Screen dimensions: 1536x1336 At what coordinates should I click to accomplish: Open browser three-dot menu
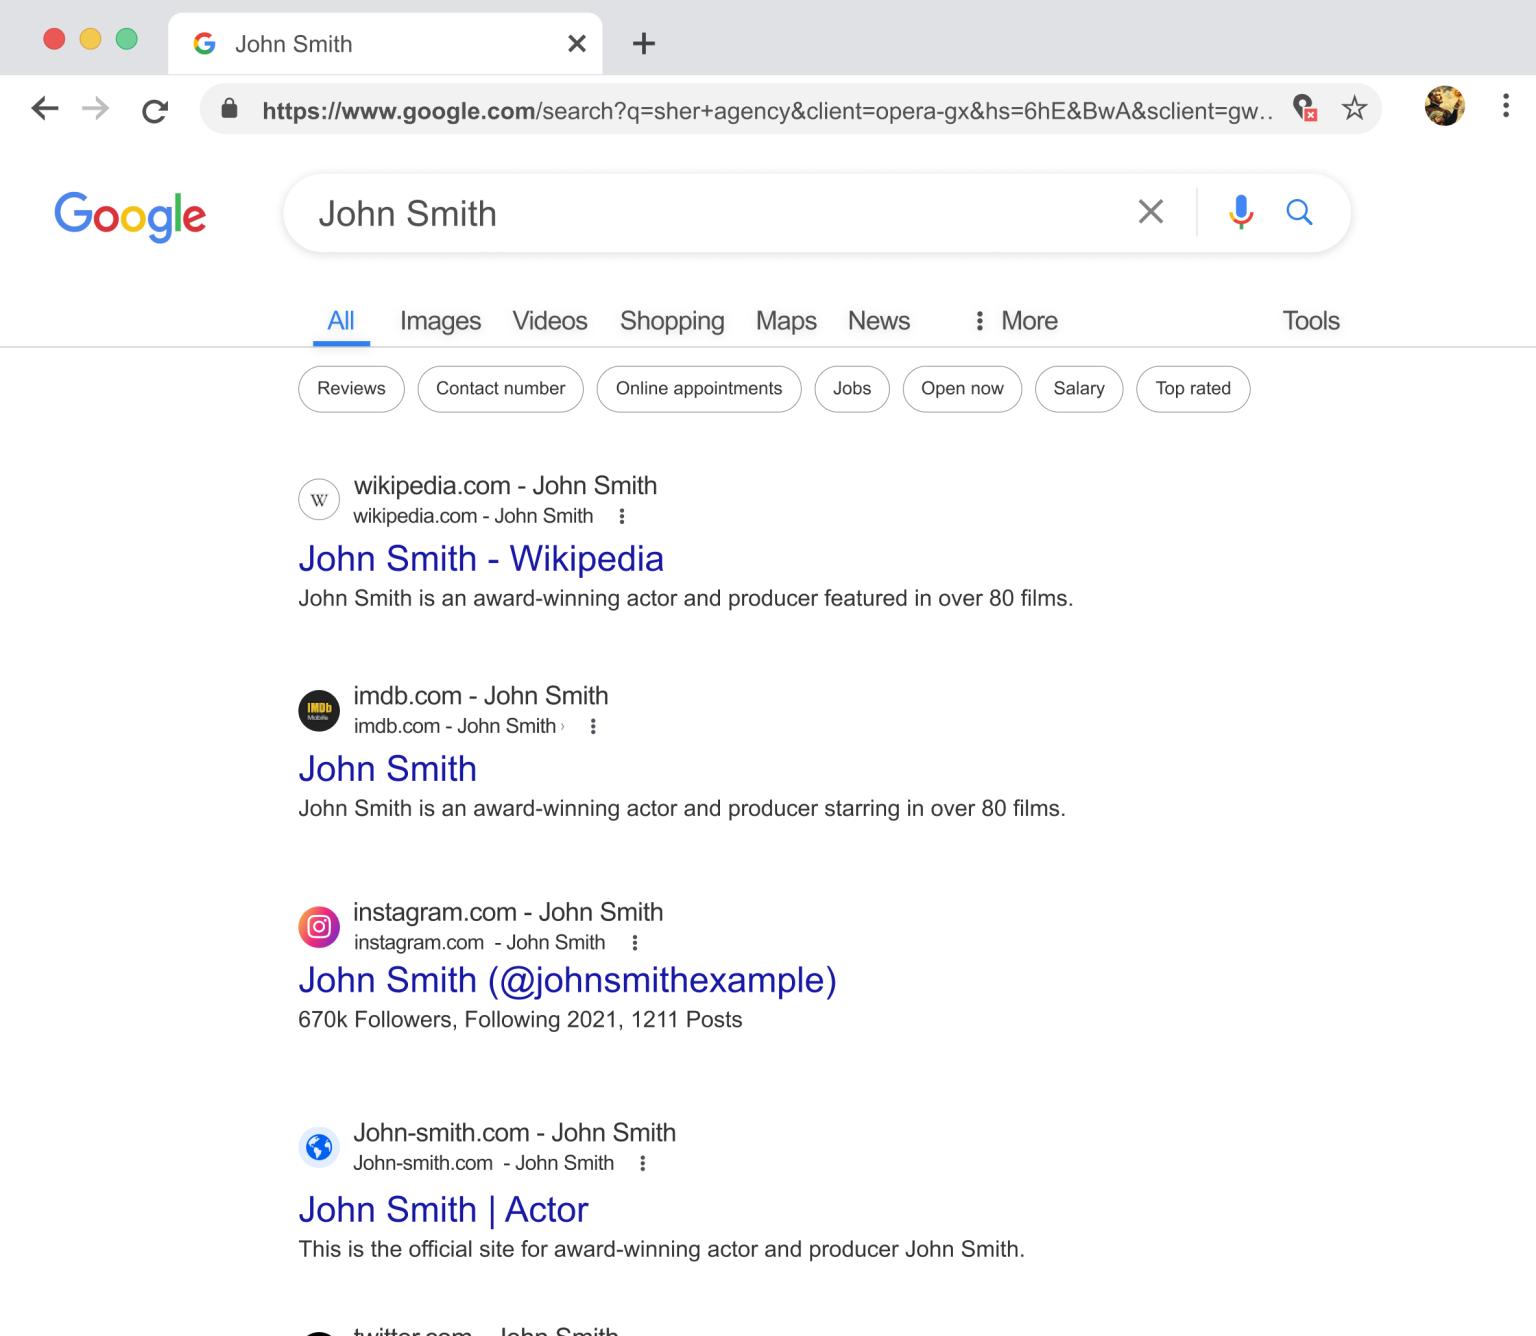coord(1505,106)
